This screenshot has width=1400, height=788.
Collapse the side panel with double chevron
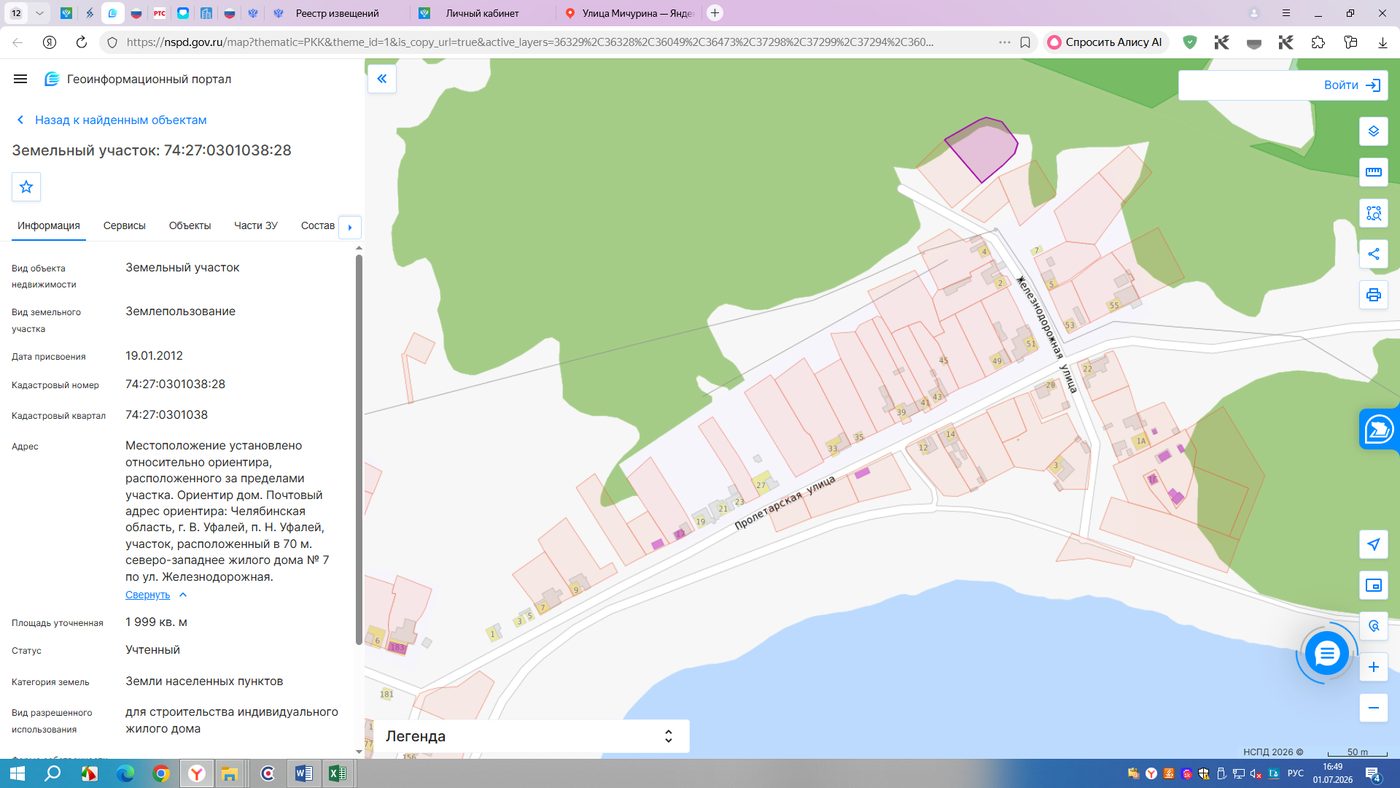[x=382, y=78]
